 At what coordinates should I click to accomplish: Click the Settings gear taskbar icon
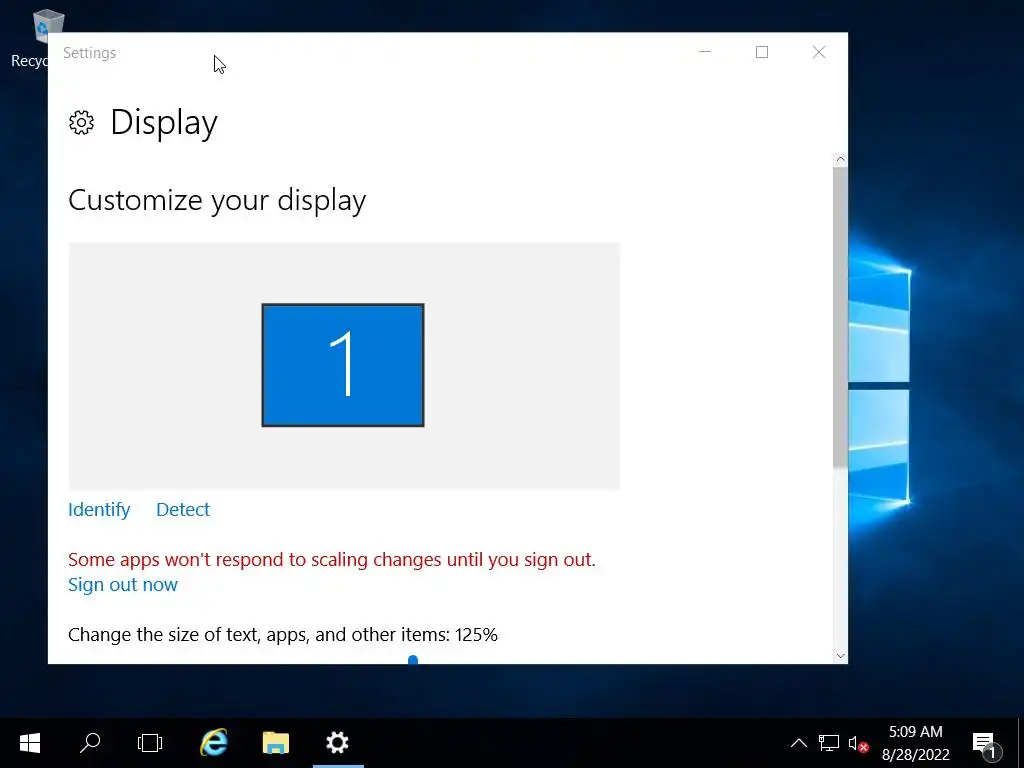pyautogui.click(x=338, y=743)
